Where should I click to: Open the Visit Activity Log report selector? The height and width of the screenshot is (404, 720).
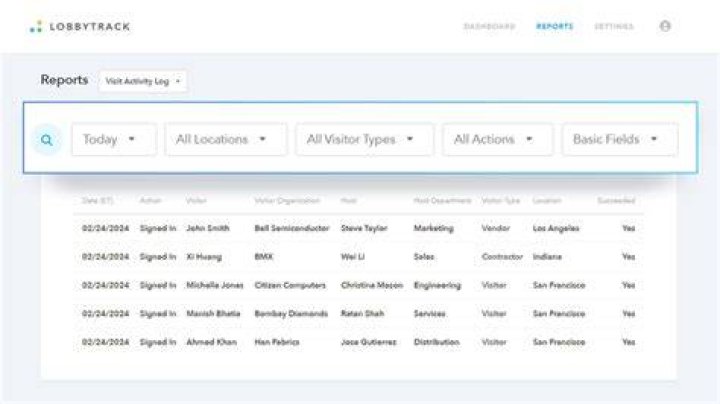(143, 81)
